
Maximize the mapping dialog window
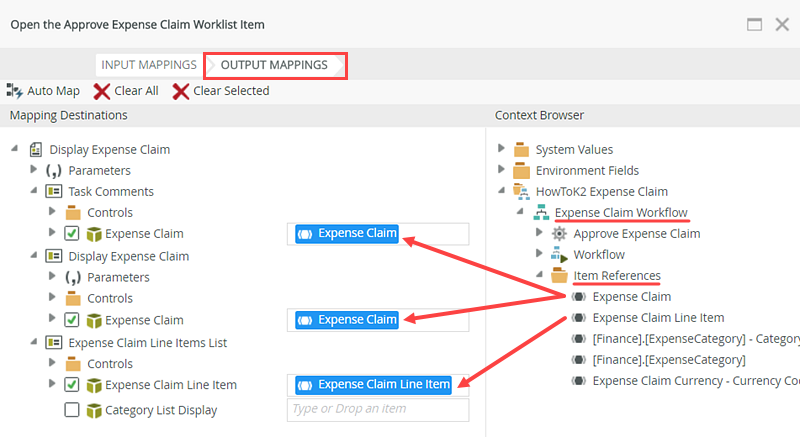click(755, 24)
